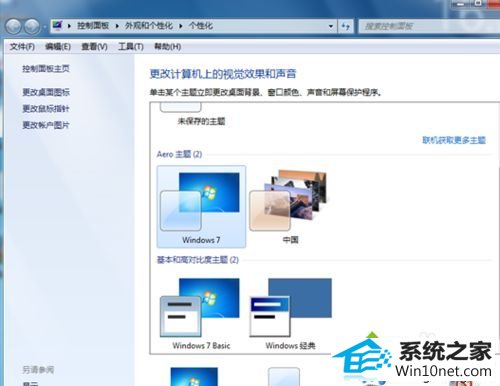The height and width of the screenshot is (386, 500).
Task: Apply the Windows 经典 classic theme
Action: [x=290, y=313]
